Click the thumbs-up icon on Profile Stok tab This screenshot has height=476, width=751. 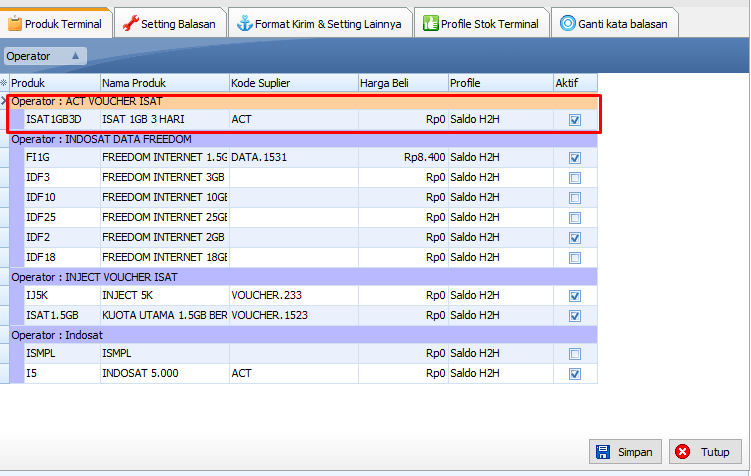coord(430,23)
